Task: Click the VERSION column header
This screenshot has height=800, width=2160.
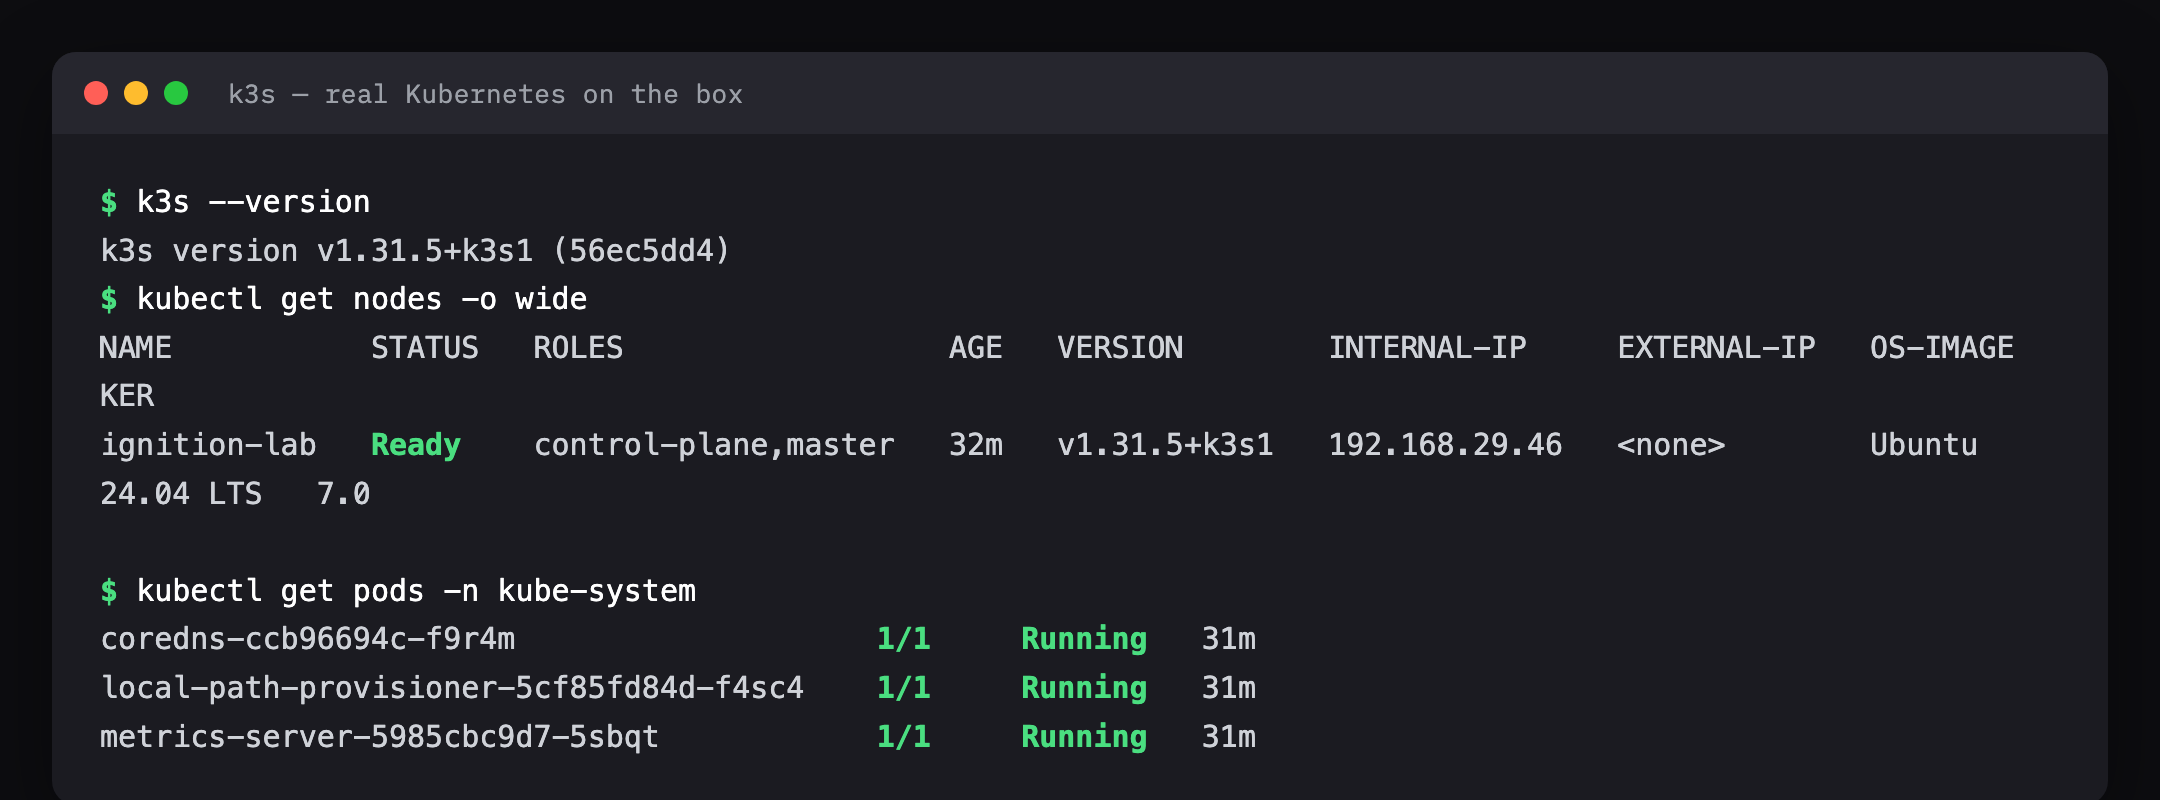Action: pyautogui.click(x=1120, y=347)
